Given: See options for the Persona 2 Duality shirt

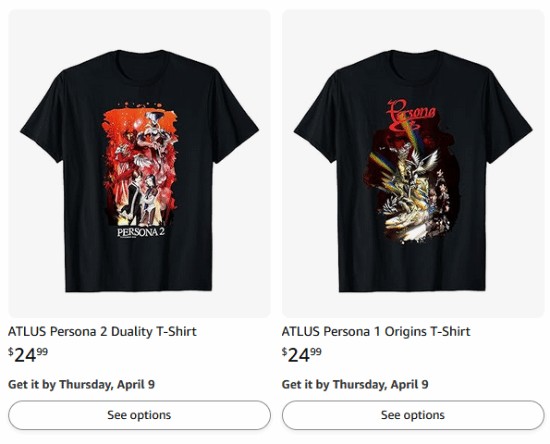Looking at the screenshot, I should 139,415.
